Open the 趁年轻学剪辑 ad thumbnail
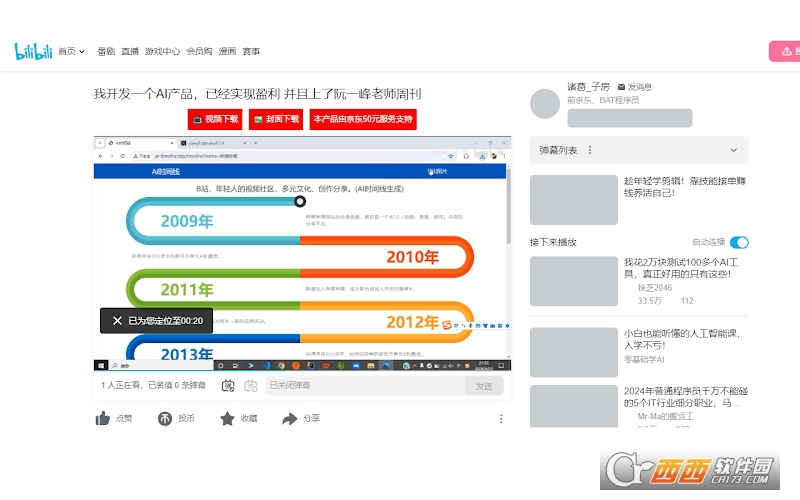Viewport: 800px width, 500px height. [573, 199]
